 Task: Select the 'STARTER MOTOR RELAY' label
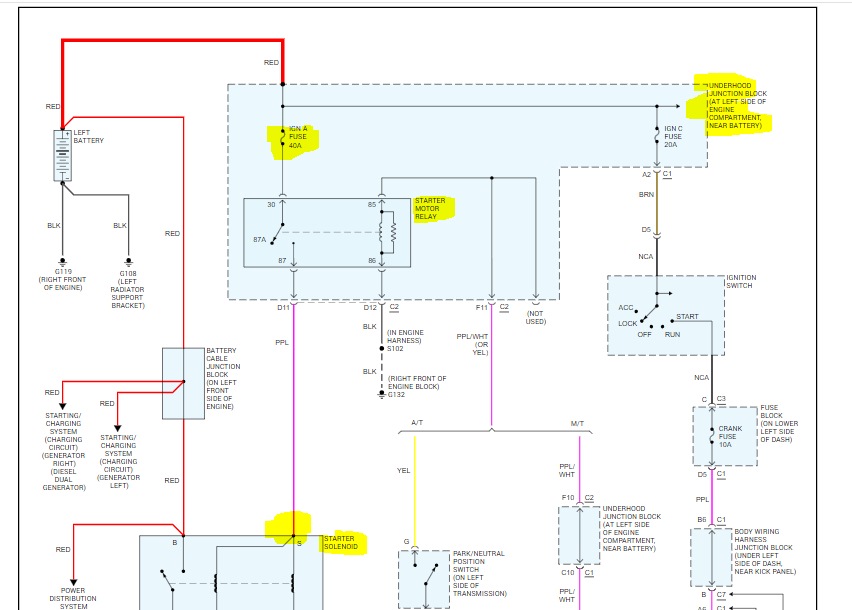click(x=430, y=209)
